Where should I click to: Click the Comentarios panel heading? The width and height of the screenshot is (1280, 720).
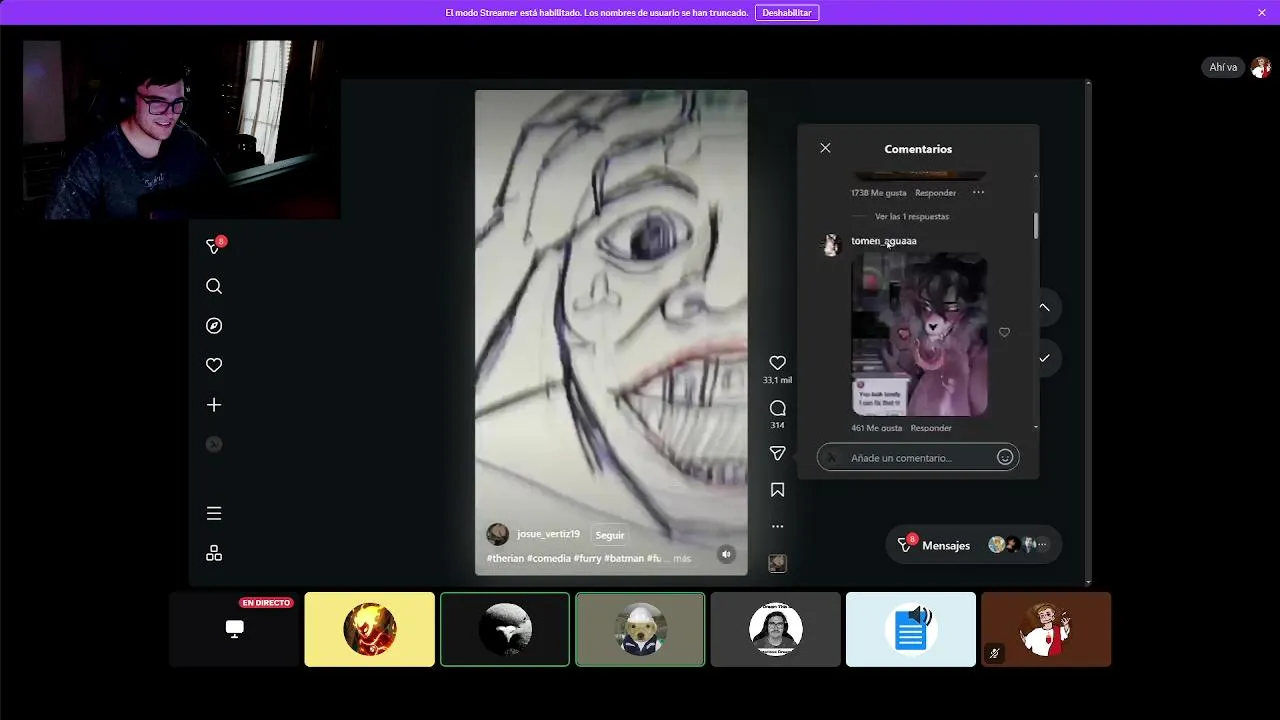918,149
